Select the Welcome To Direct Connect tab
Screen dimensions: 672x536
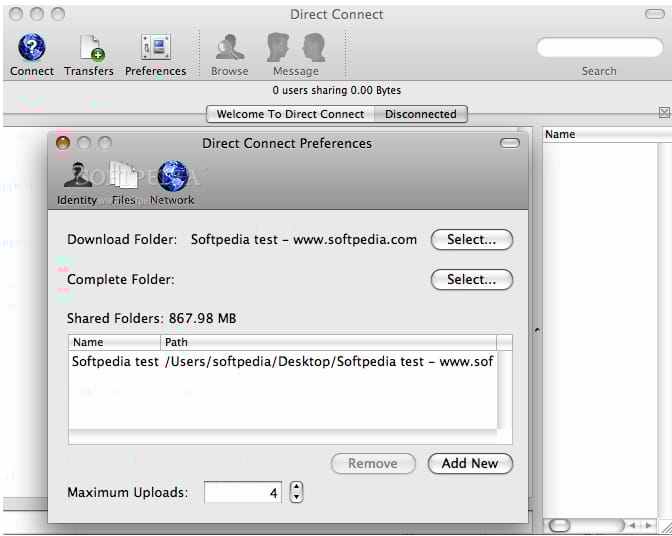(290, 114)
